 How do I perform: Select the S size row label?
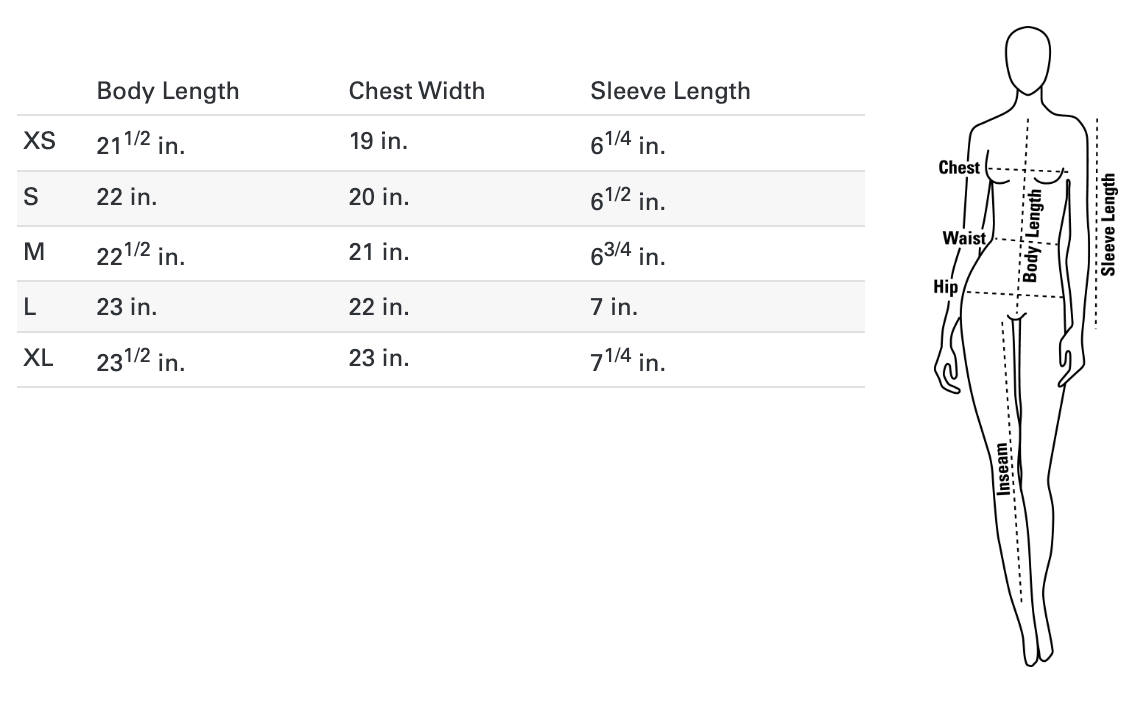coord(30,197)
